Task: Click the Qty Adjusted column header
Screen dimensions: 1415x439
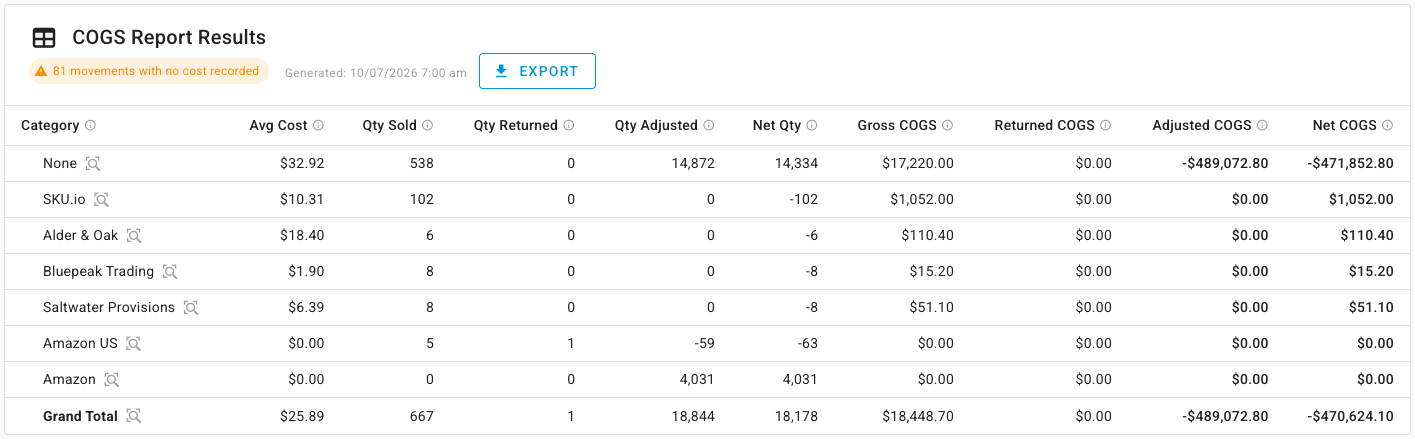Action: pyautogui.click(x=656, y=126)
